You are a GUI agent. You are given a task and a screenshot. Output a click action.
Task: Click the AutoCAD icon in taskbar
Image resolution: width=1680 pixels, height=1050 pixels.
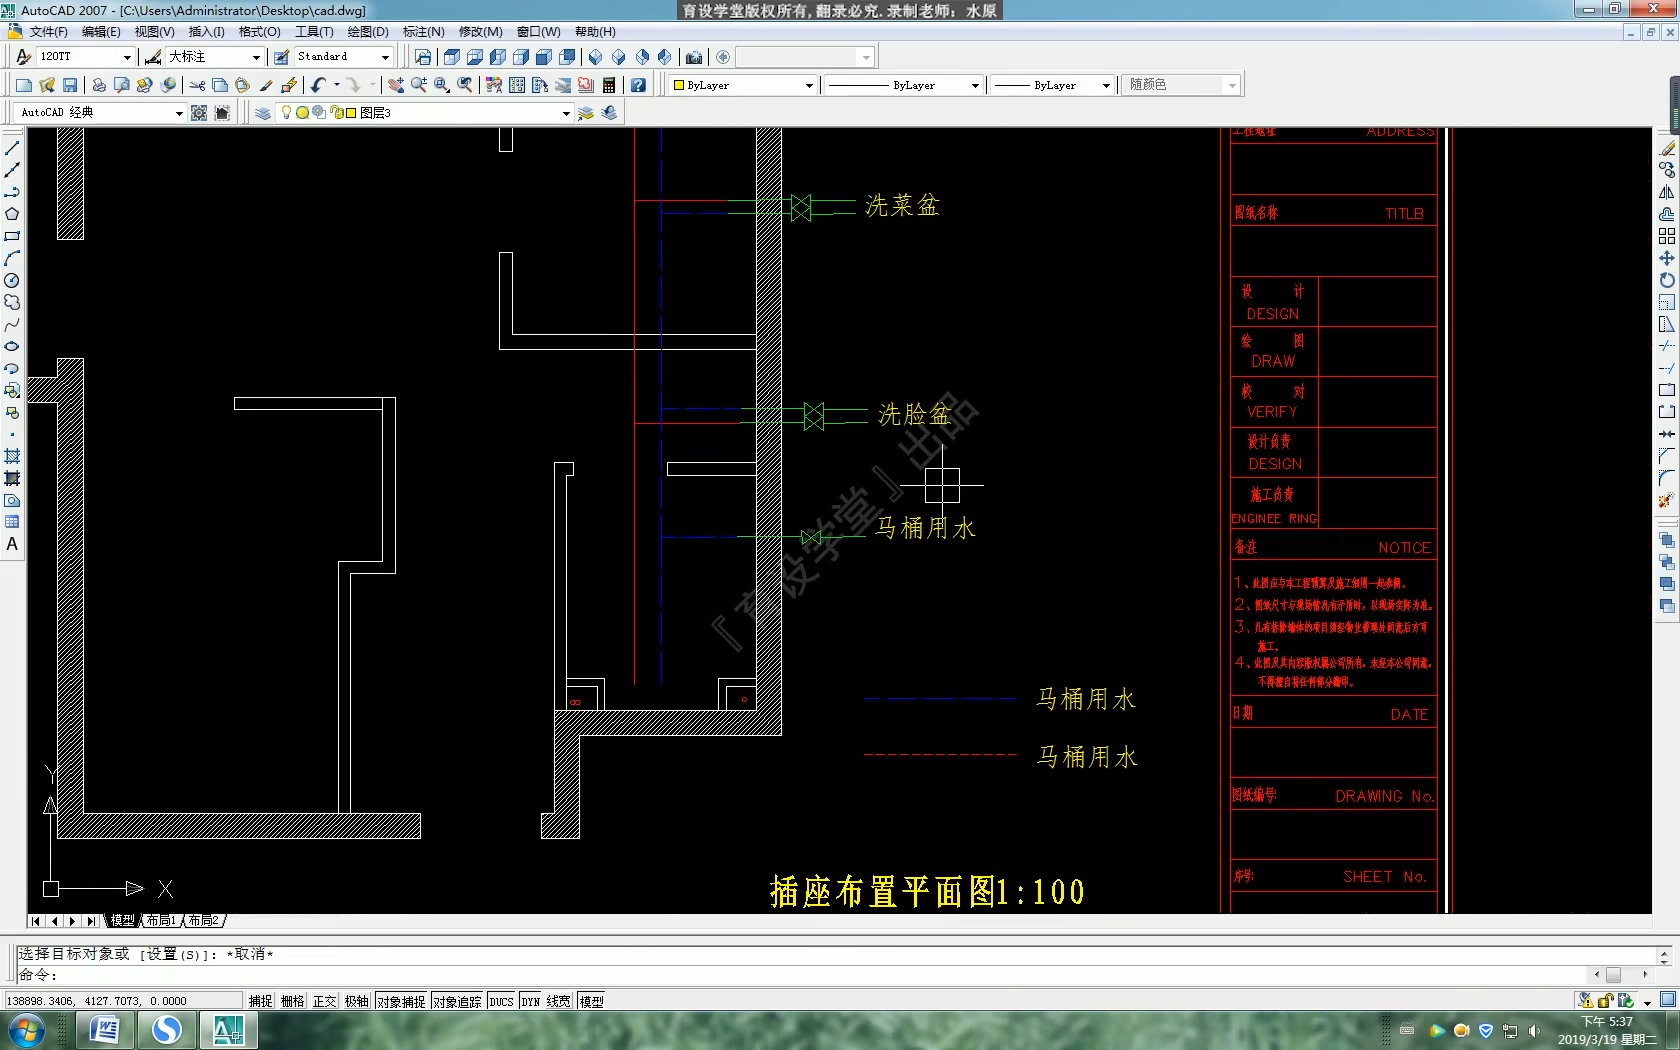(x=228, y=1030)
